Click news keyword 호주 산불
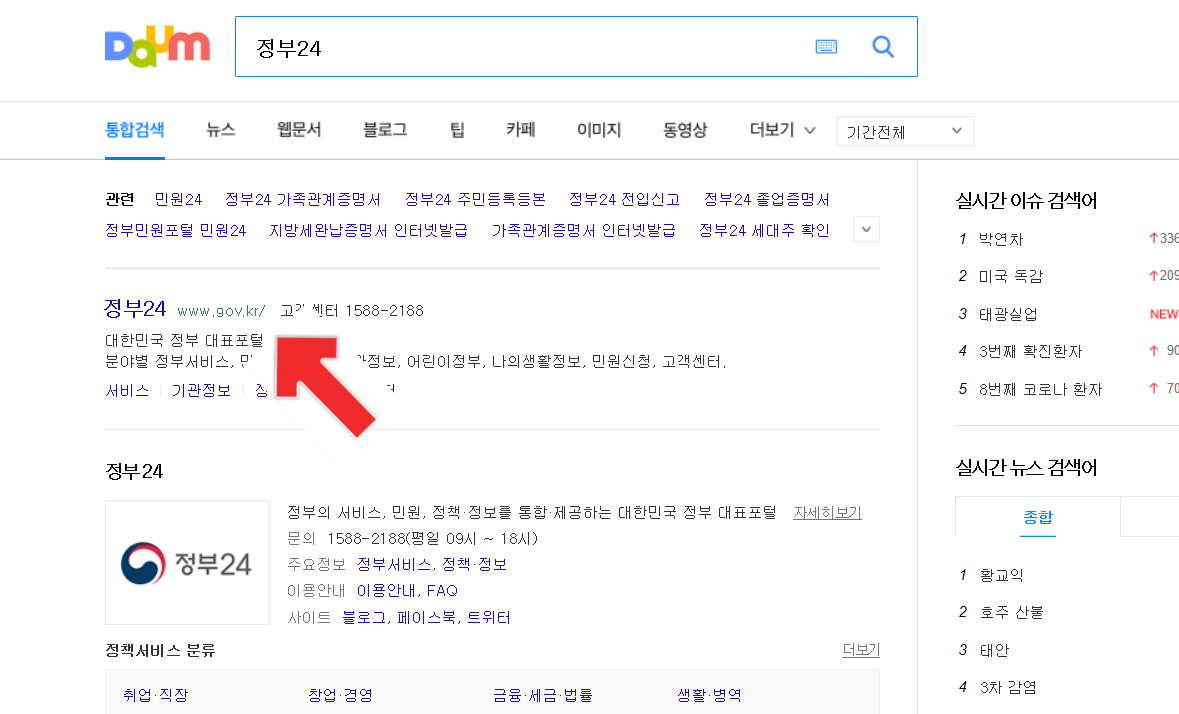Screen dimensions: 1179x714 click(1011, 613)
